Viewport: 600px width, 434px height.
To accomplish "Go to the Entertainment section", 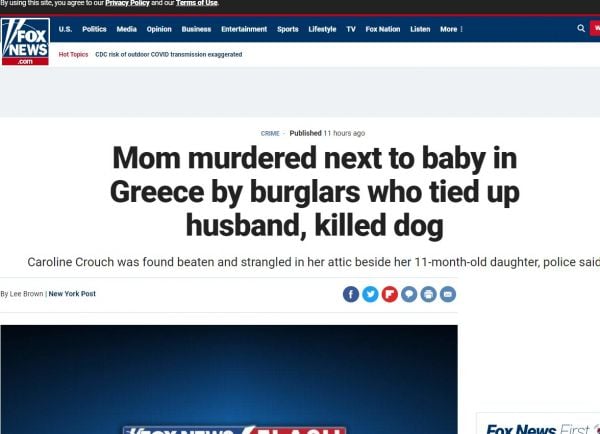I will (244, 29).
